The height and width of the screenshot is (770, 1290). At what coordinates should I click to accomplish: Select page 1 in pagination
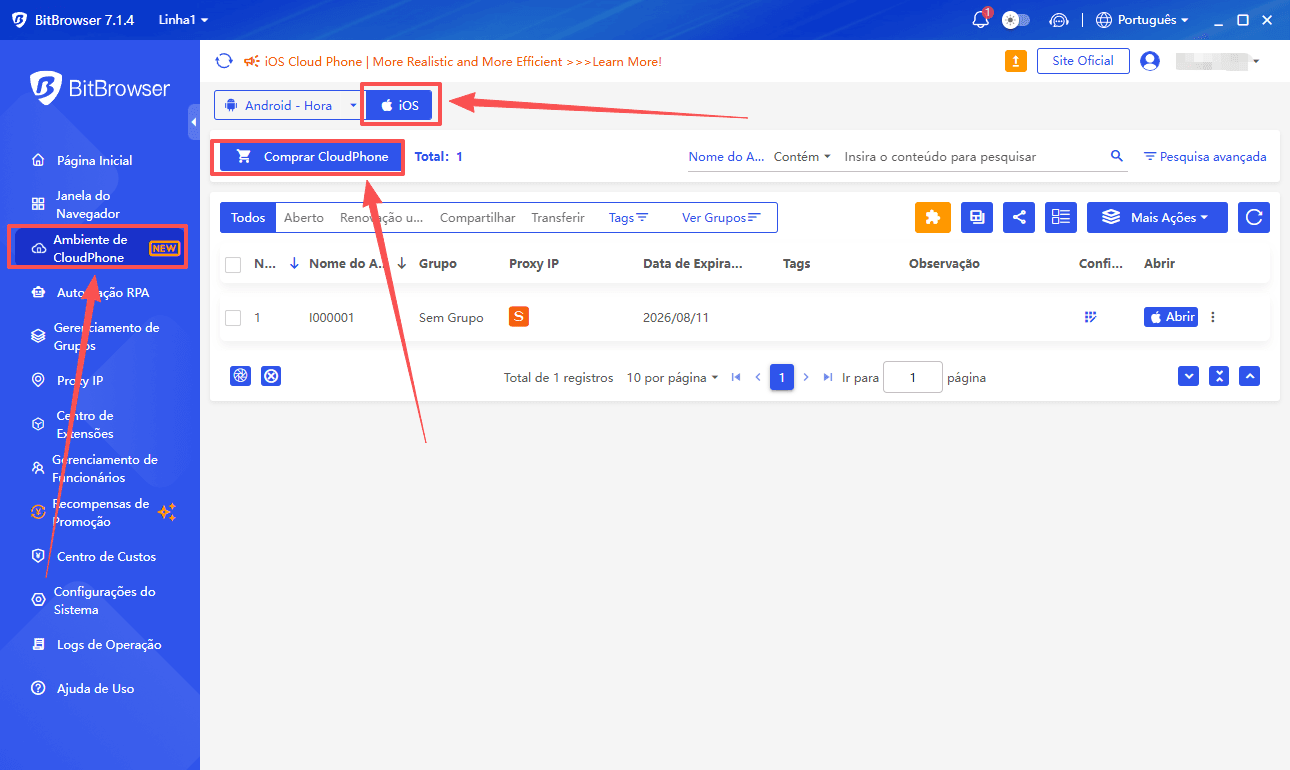tap(782, 377)
